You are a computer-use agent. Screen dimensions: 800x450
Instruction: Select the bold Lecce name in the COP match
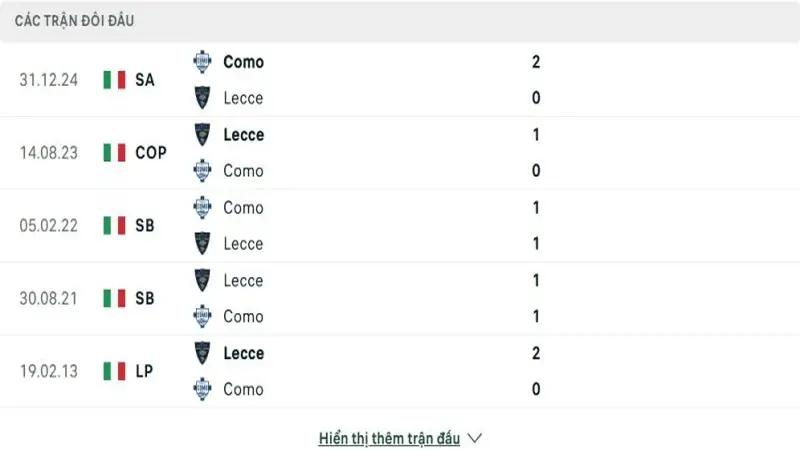(243, 135)
